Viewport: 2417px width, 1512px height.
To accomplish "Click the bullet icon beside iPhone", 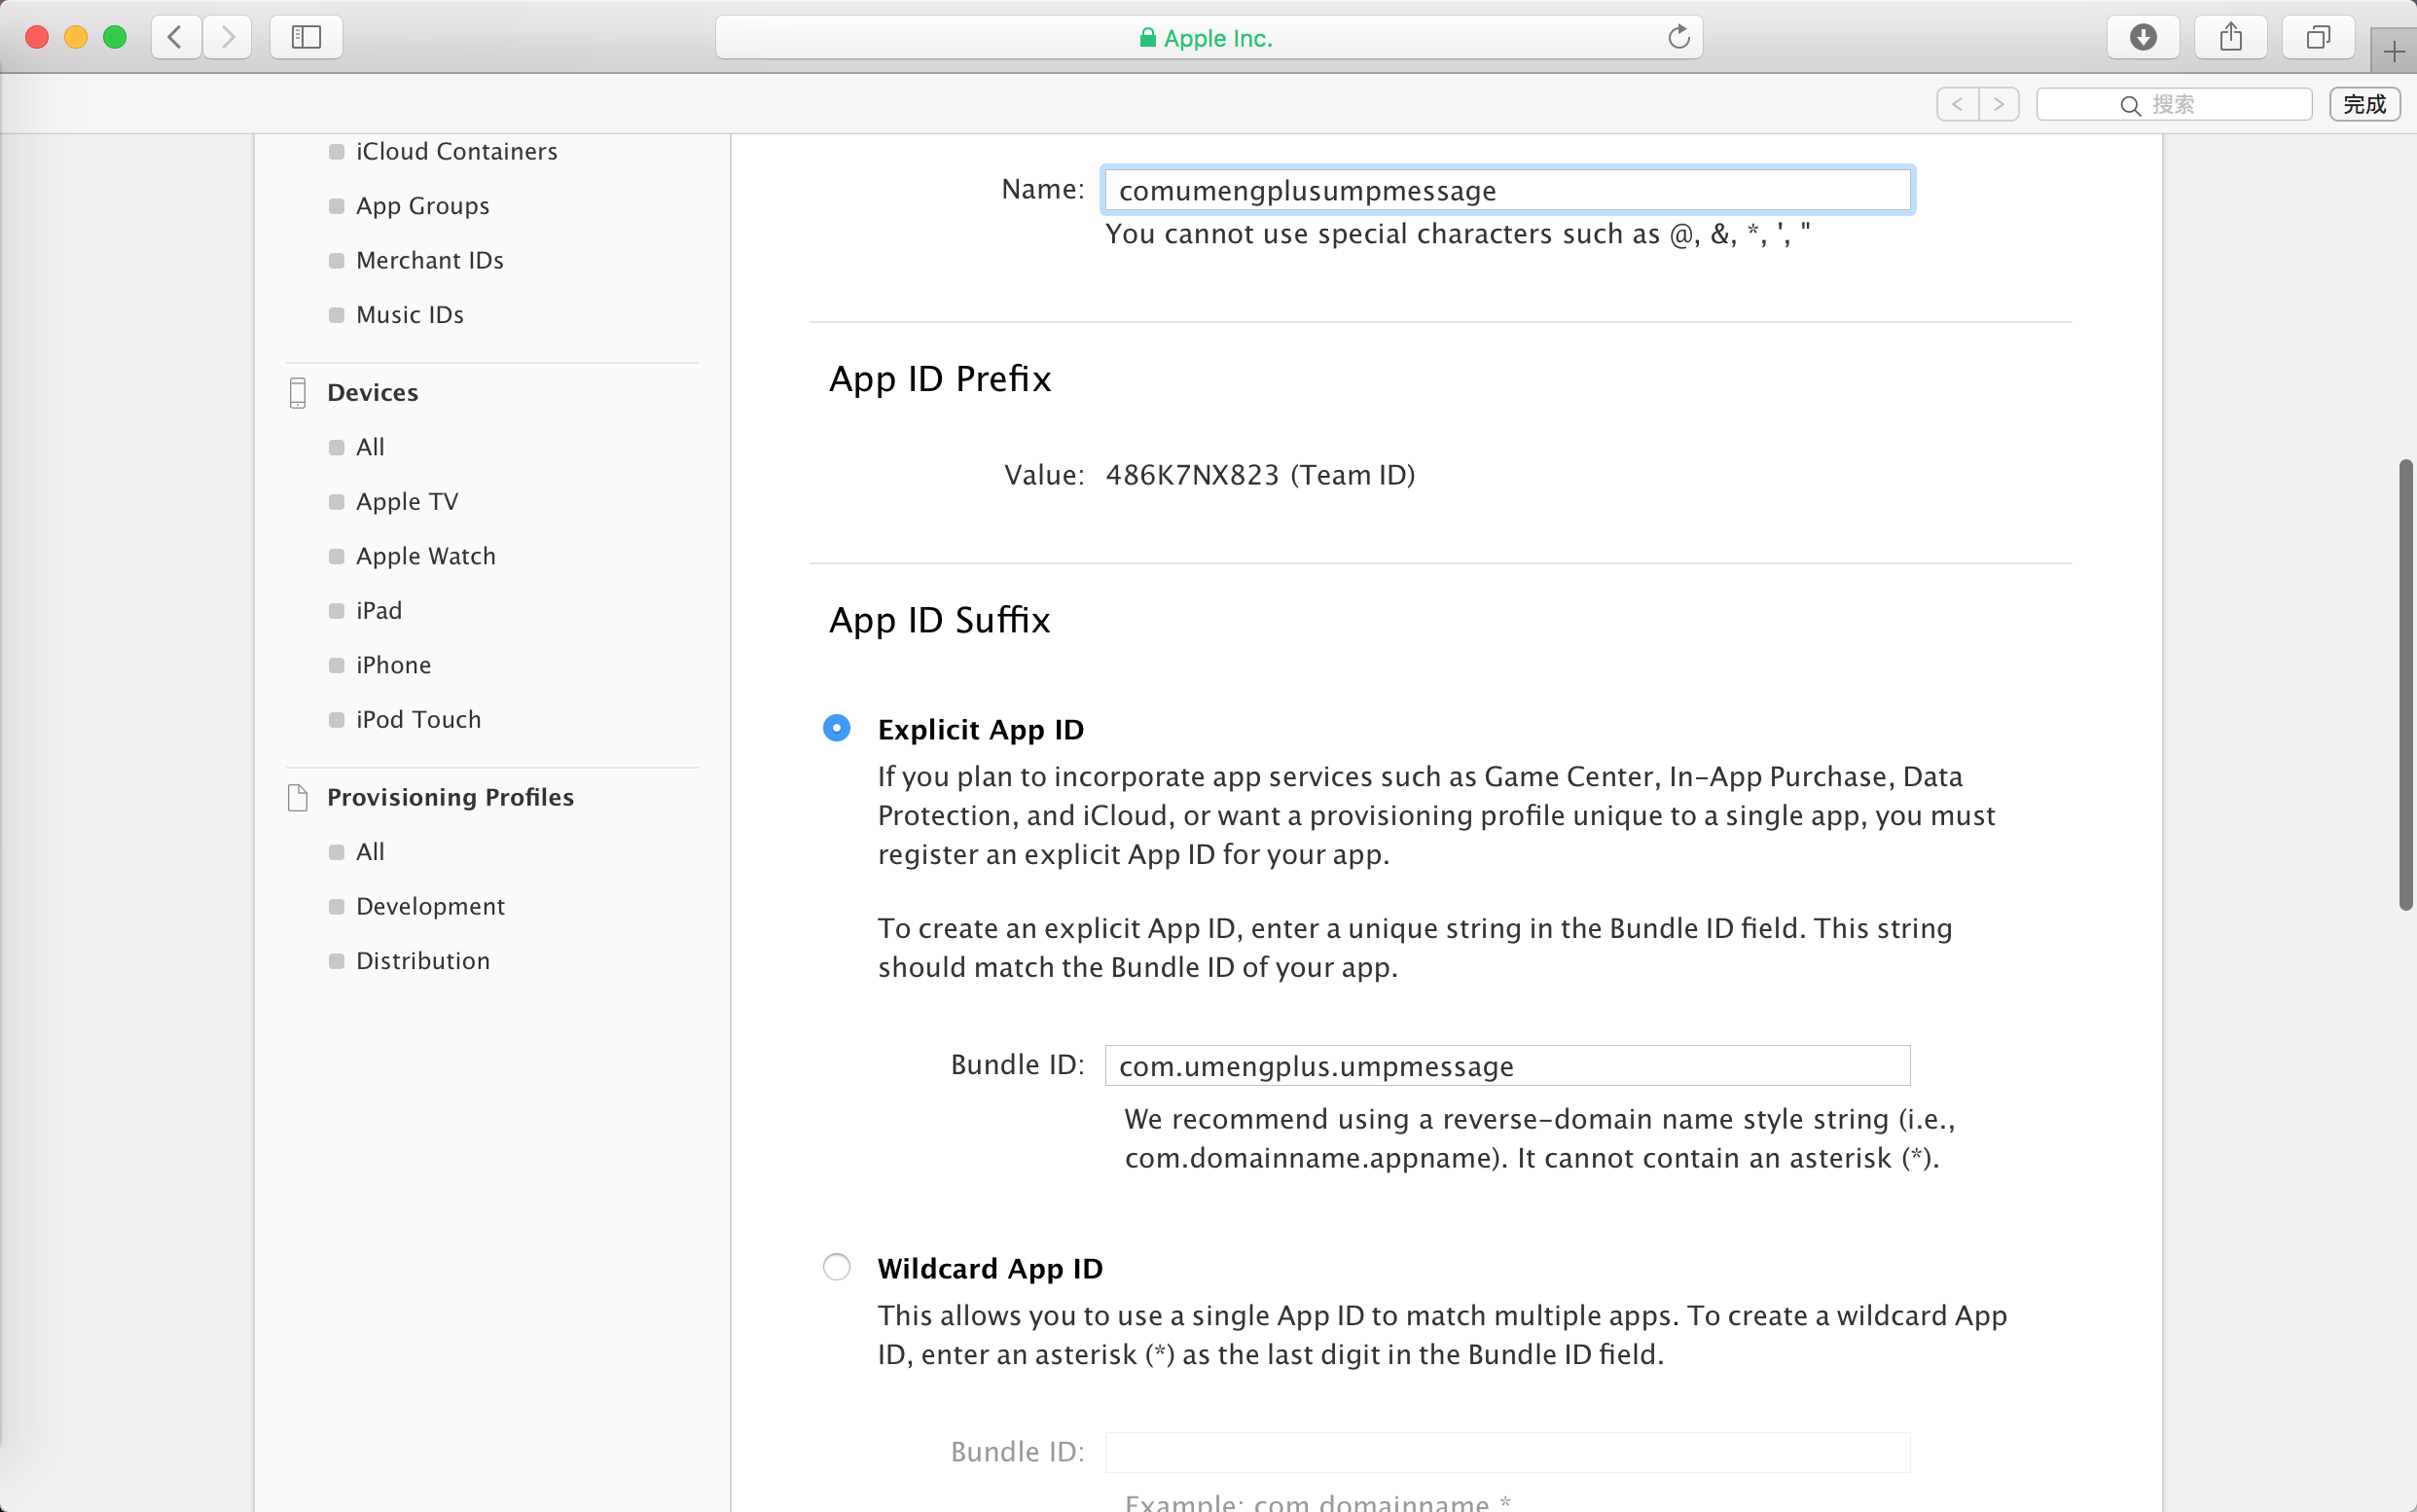I will (336, 666).
